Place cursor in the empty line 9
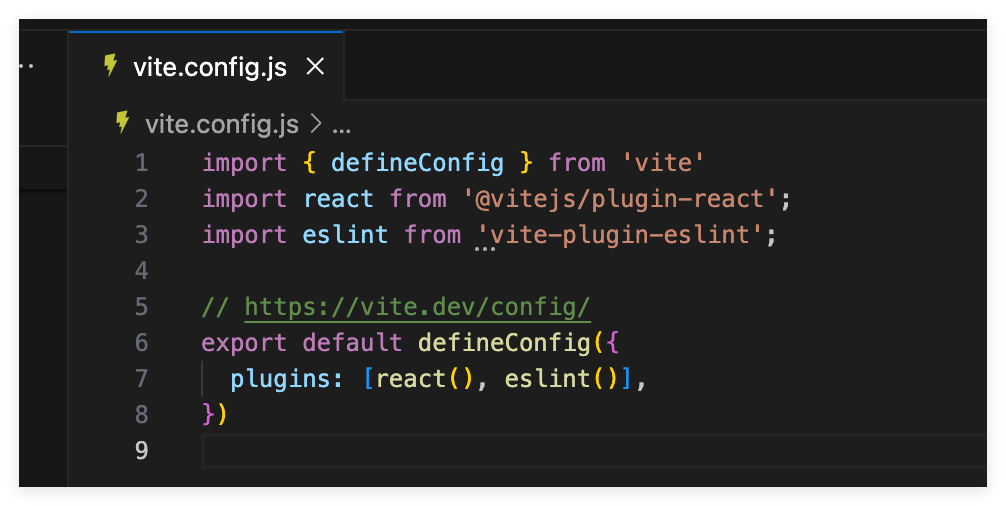Viewport: 1006px width, 506px height. 593,451
